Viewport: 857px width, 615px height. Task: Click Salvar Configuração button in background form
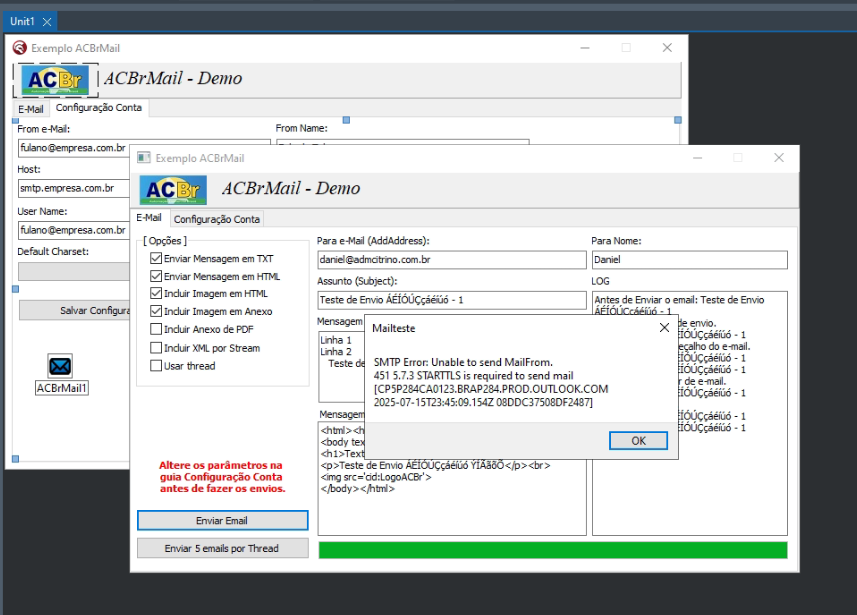pyautogui.click(x=74, y=310)
